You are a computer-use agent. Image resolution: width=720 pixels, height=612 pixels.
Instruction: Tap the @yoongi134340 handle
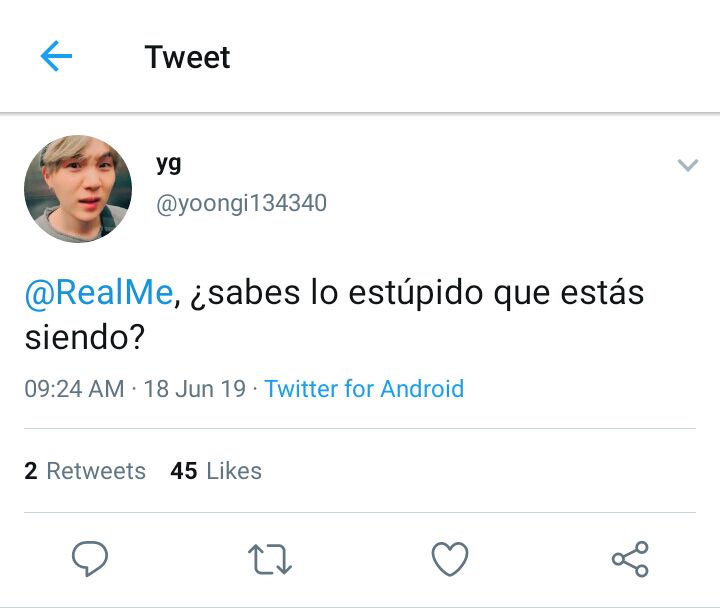pos(242,203)
